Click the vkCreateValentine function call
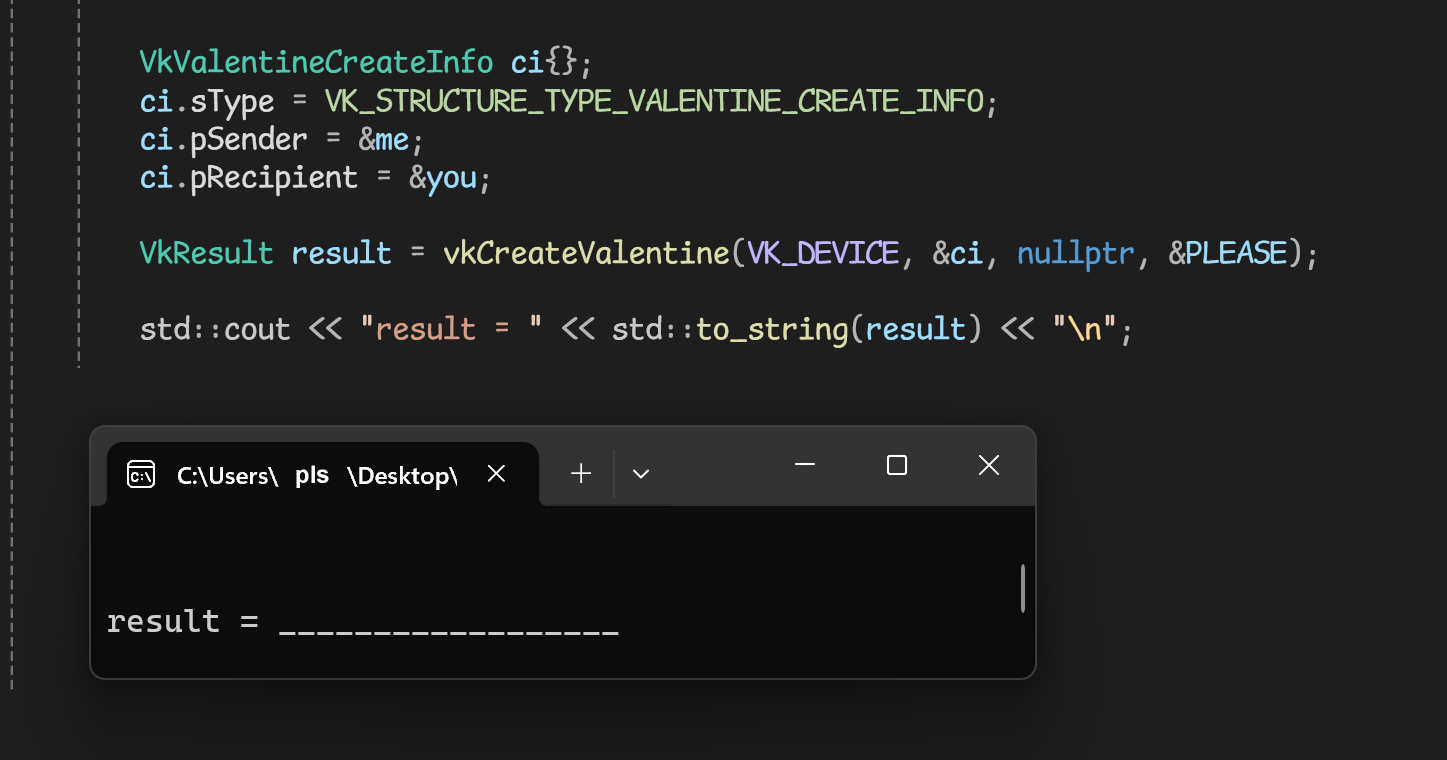The image size is (1447, 760). tap(586, 253)
